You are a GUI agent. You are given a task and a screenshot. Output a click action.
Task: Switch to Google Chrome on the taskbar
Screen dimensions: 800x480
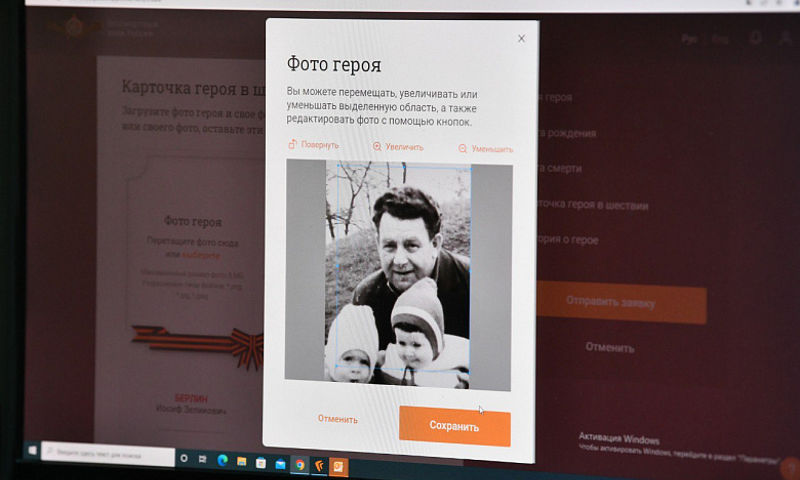(299, 465)
